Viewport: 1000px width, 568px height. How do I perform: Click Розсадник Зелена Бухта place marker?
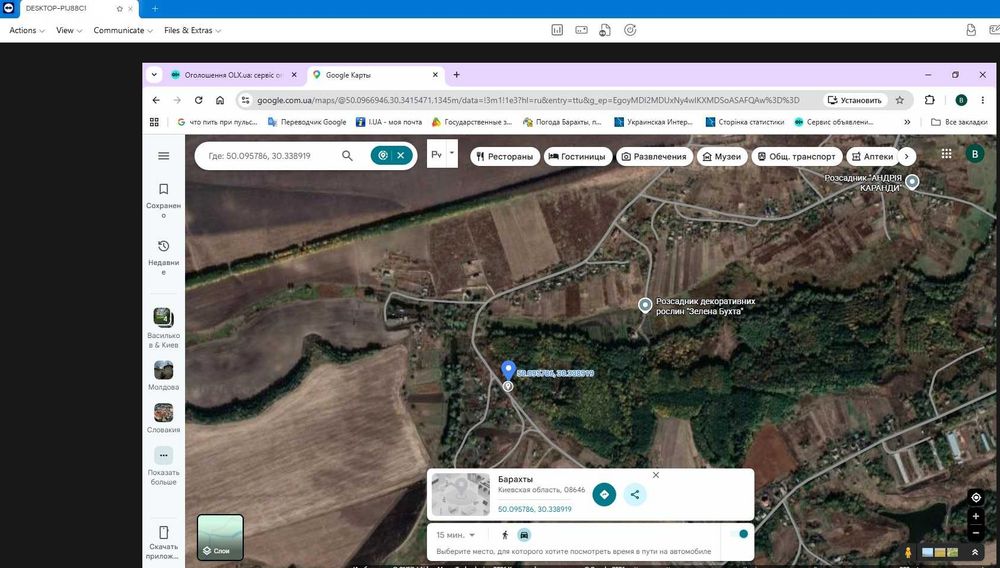pyautogui.click(x=645, y=305)
